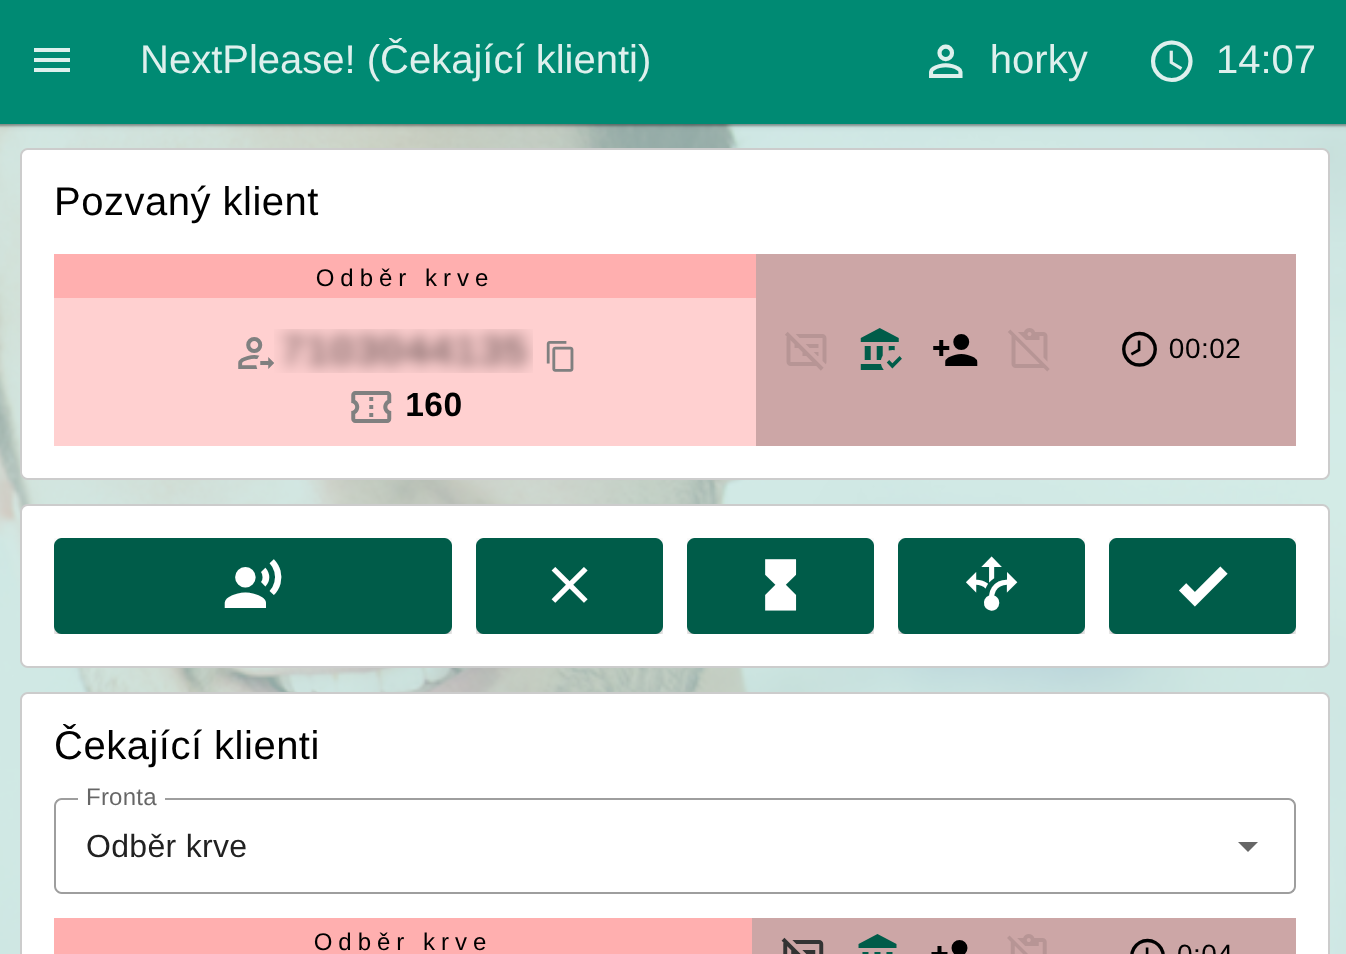Image resolution: width=1346 pixels, height=954 pixels.
Task: Click the crossed-out screen icon in called client row
Action: click(x=806, y=351)
